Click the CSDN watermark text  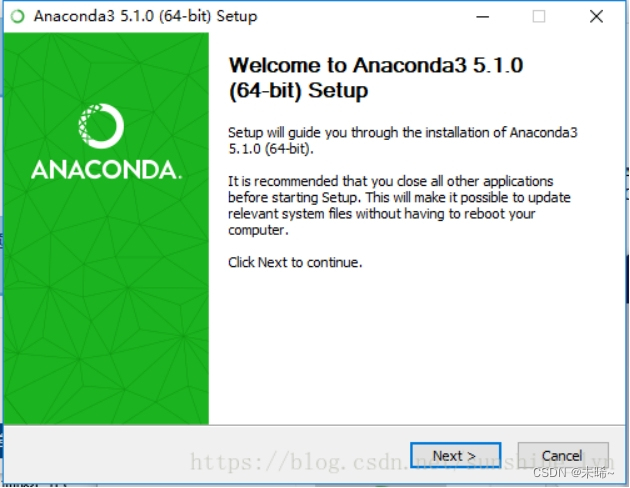(573, 473)
